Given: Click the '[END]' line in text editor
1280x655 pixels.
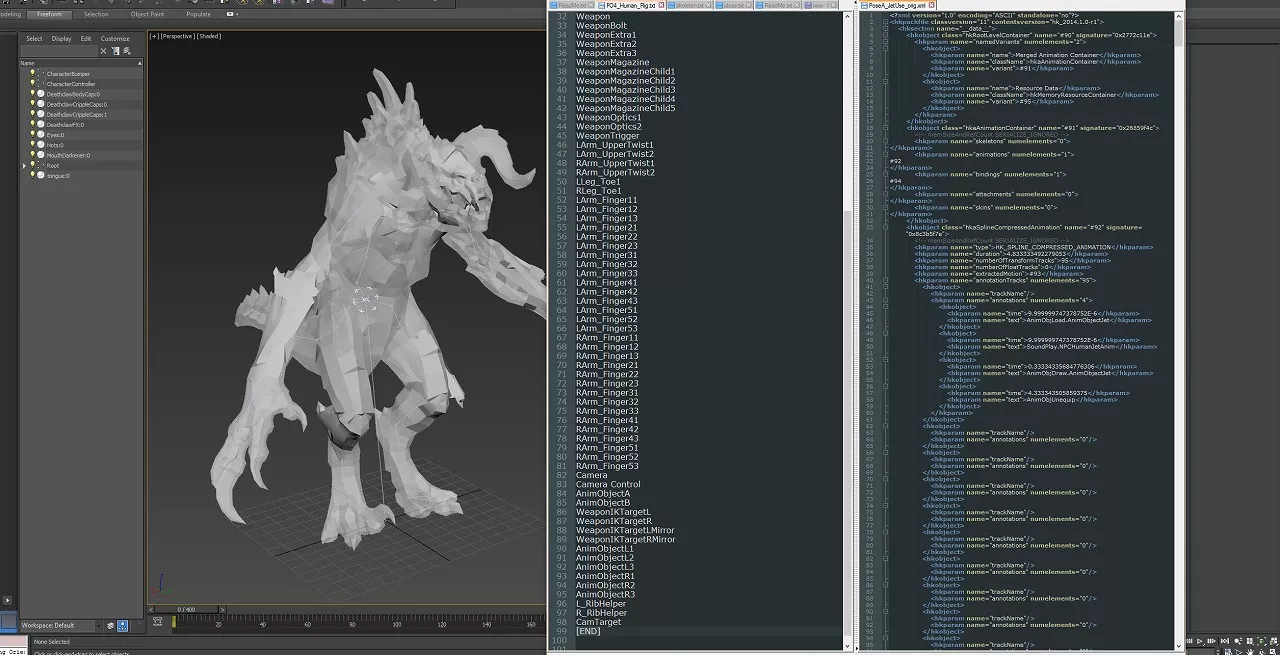Looking at the screenshot, I should click(x=588, y=631).
